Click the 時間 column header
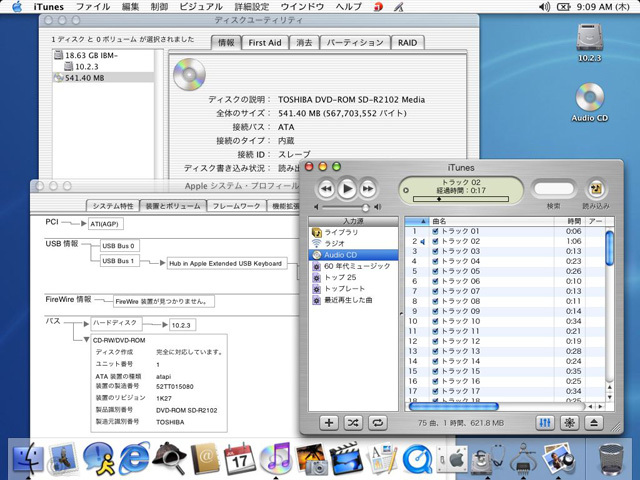640x480 pixels. pyautogui.click(x=570, y=221)
